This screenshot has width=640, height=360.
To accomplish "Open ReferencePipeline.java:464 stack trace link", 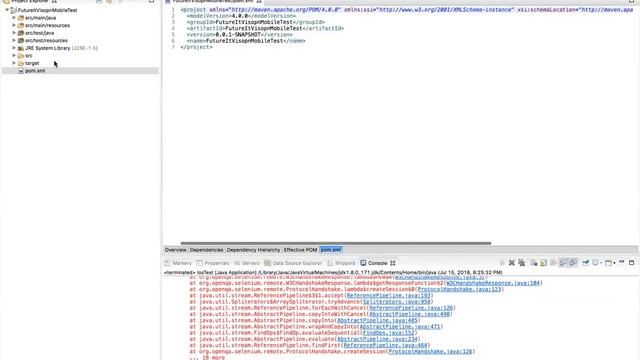I will 385,345.
